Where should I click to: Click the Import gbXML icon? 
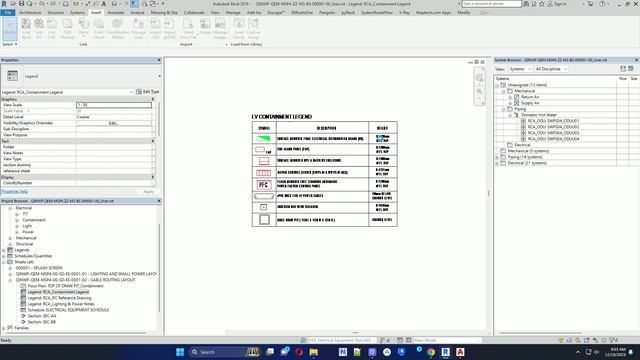click(169, 29)
